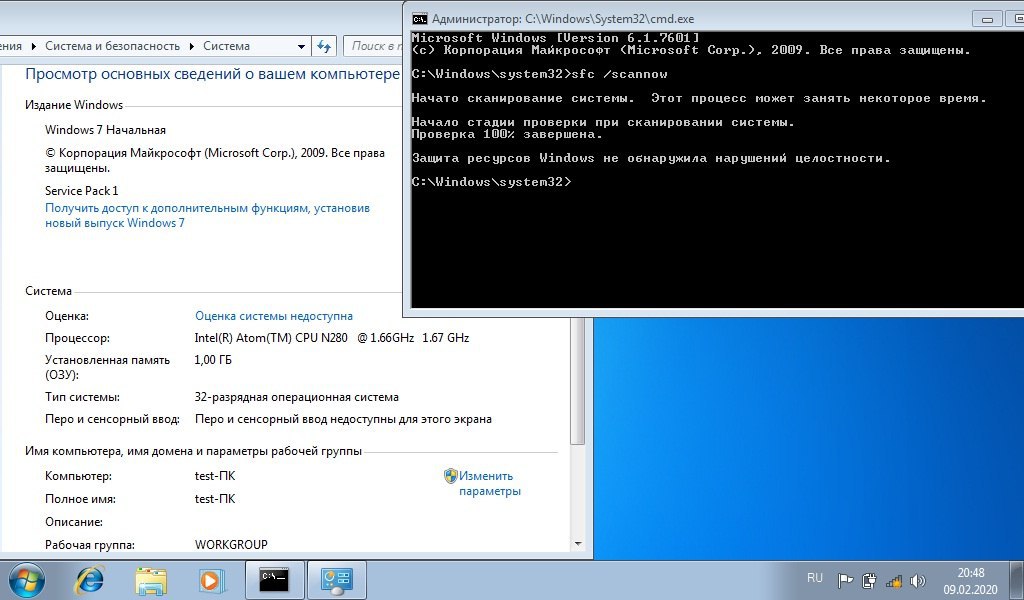Screen dimensions: 1024x600
Task: Expand arrow before 'Система и безопасность' breadcrumb
Action: tap(34, 46)
